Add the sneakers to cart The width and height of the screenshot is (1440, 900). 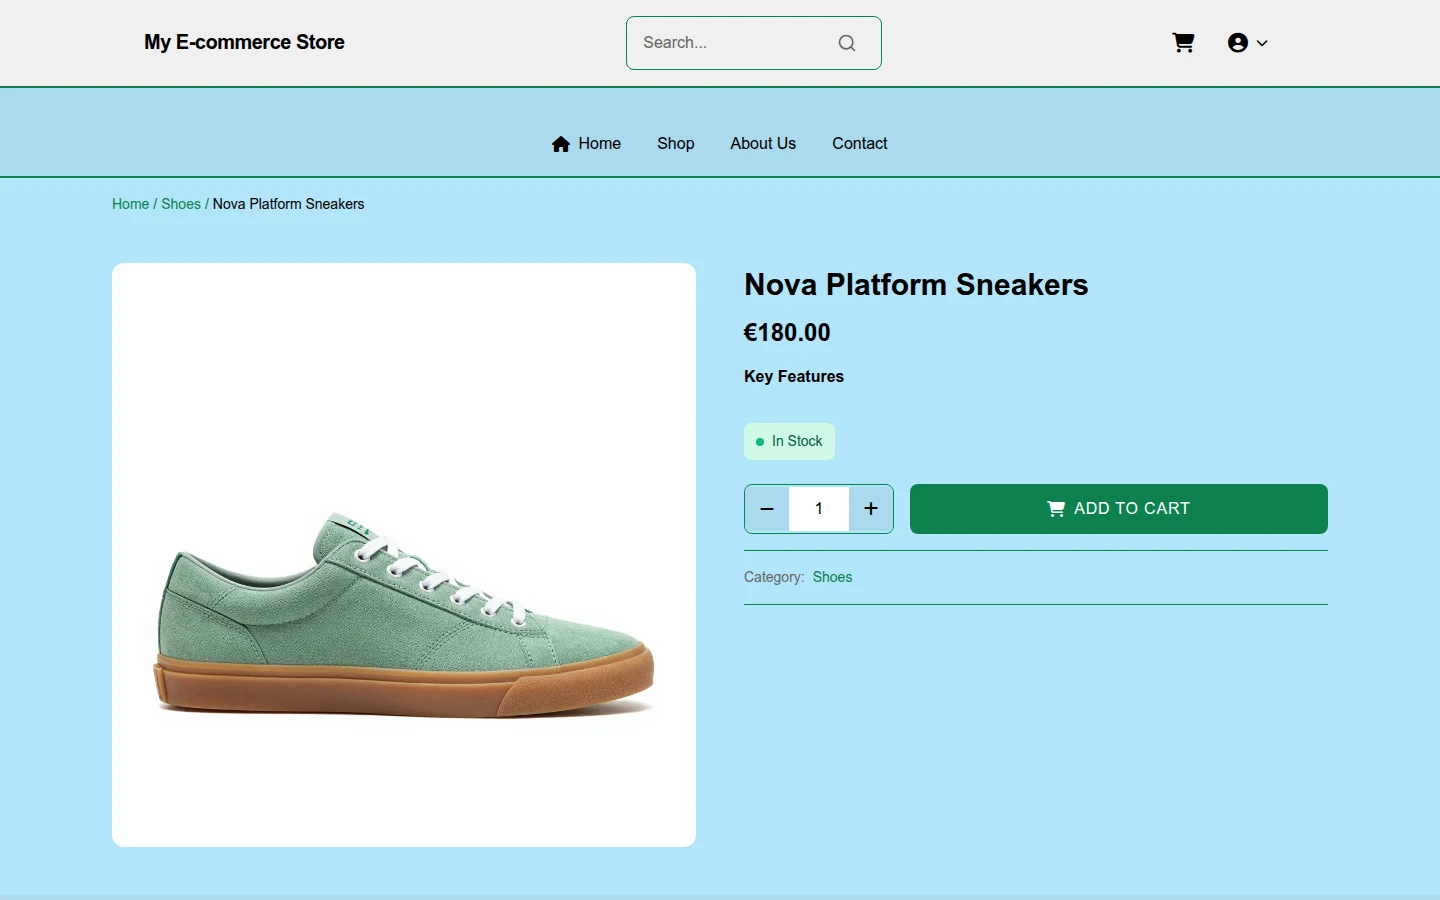1118,509
